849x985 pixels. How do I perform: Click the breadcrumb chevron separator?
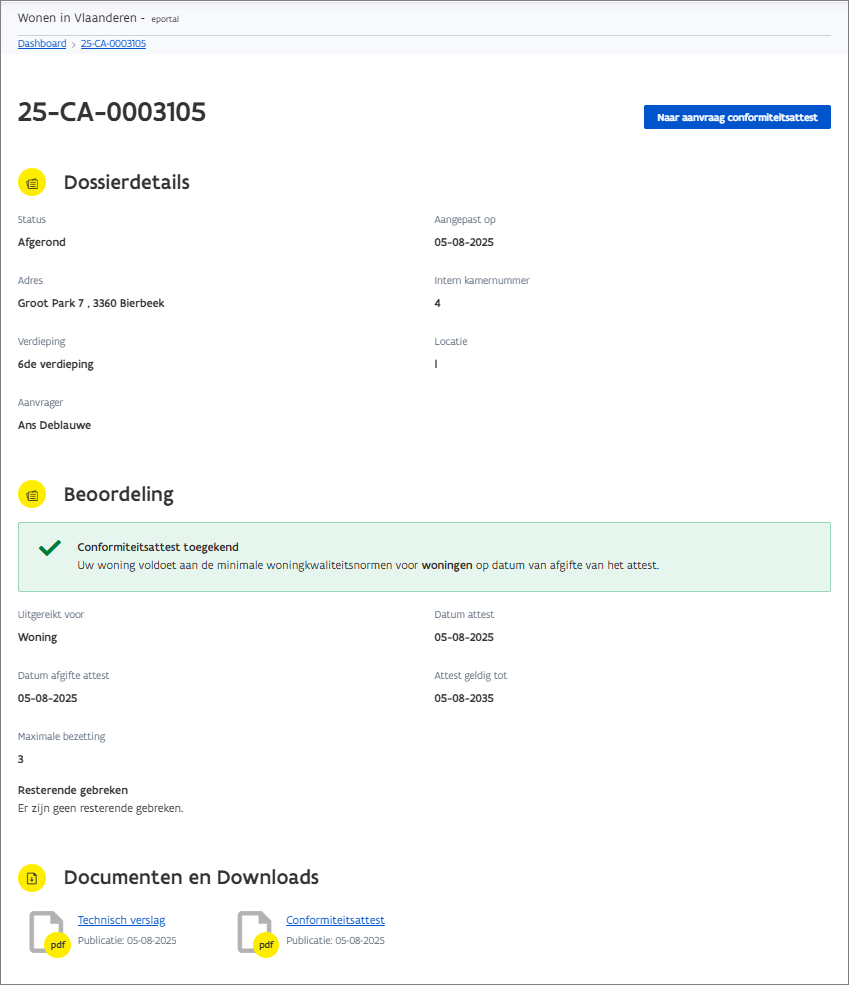74,44
